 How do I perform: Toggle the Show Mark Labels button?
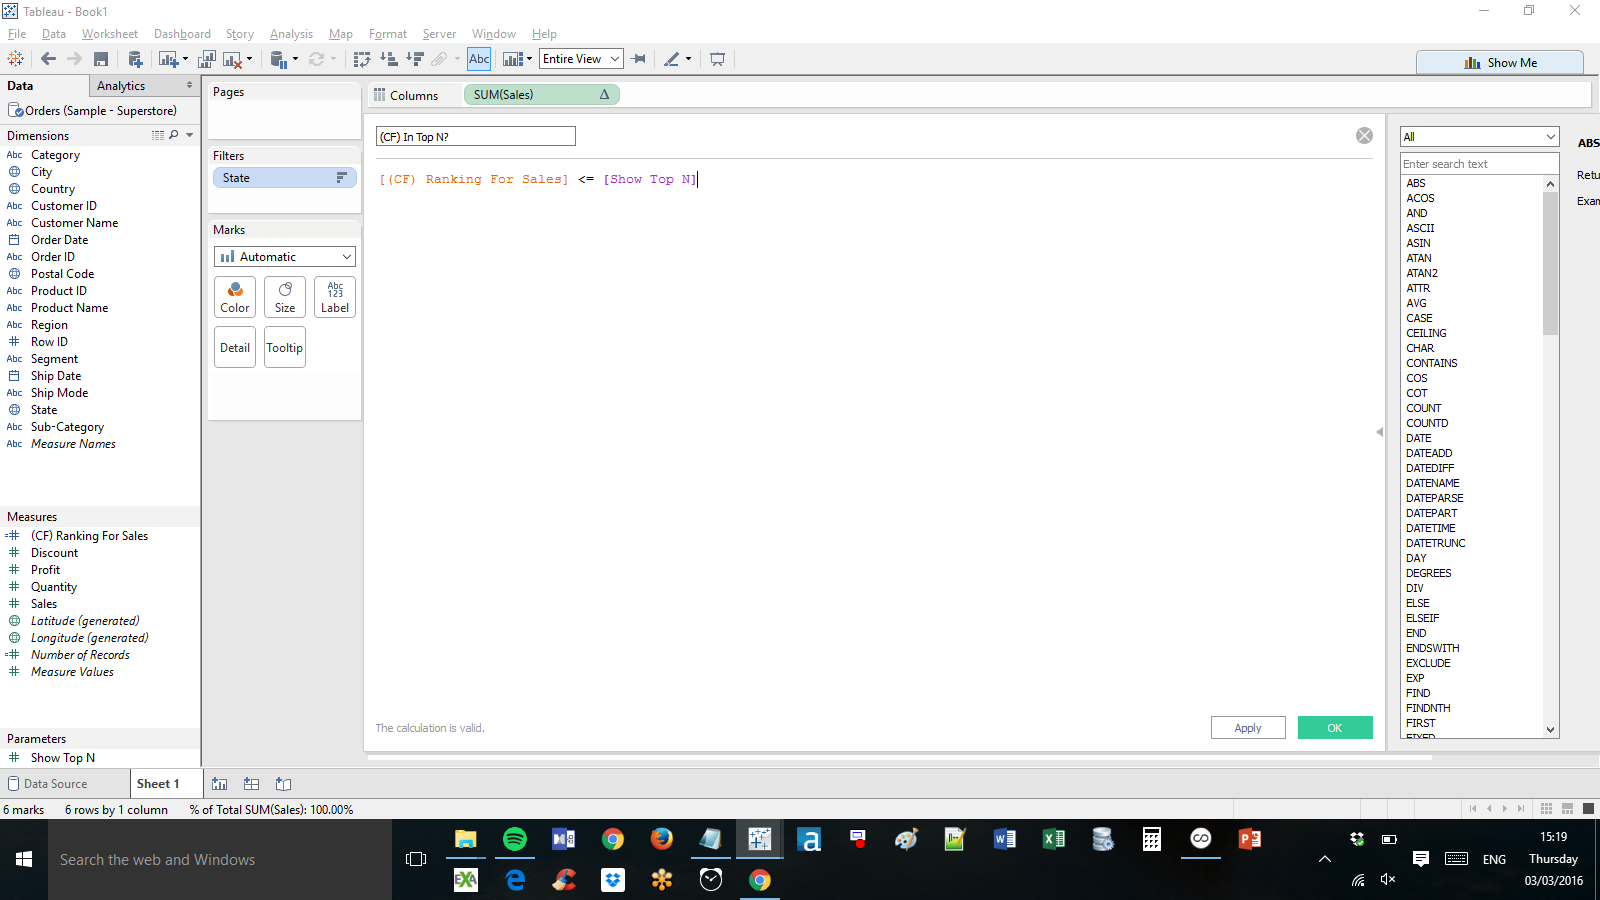pos(479,59)
